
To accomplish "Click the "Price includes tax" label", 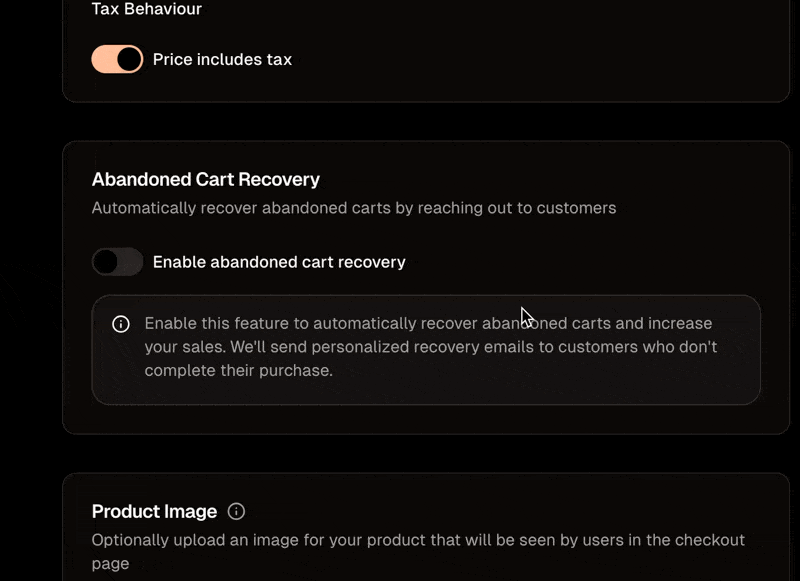I will (222, 59).
